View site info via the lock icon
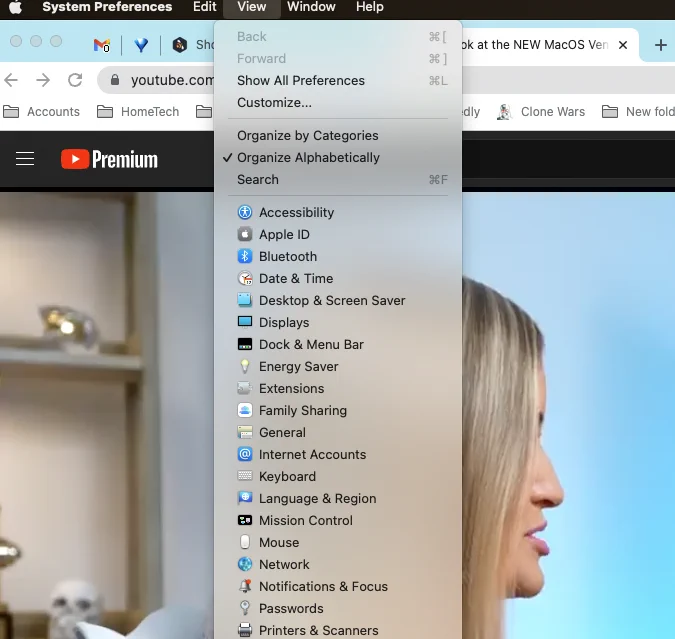 point(115,80)
